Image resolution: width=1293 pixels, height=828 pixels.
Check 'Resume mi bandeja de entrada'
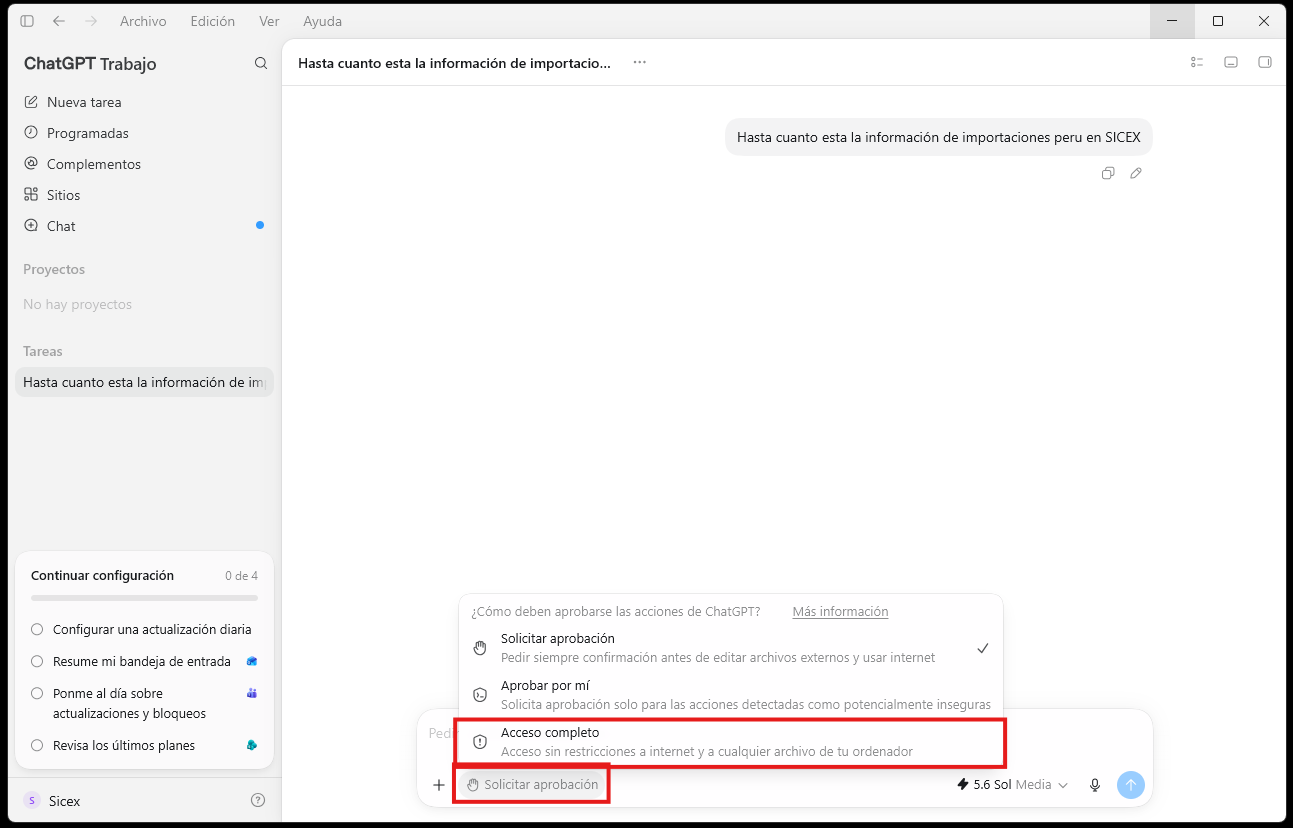[37, 662]
